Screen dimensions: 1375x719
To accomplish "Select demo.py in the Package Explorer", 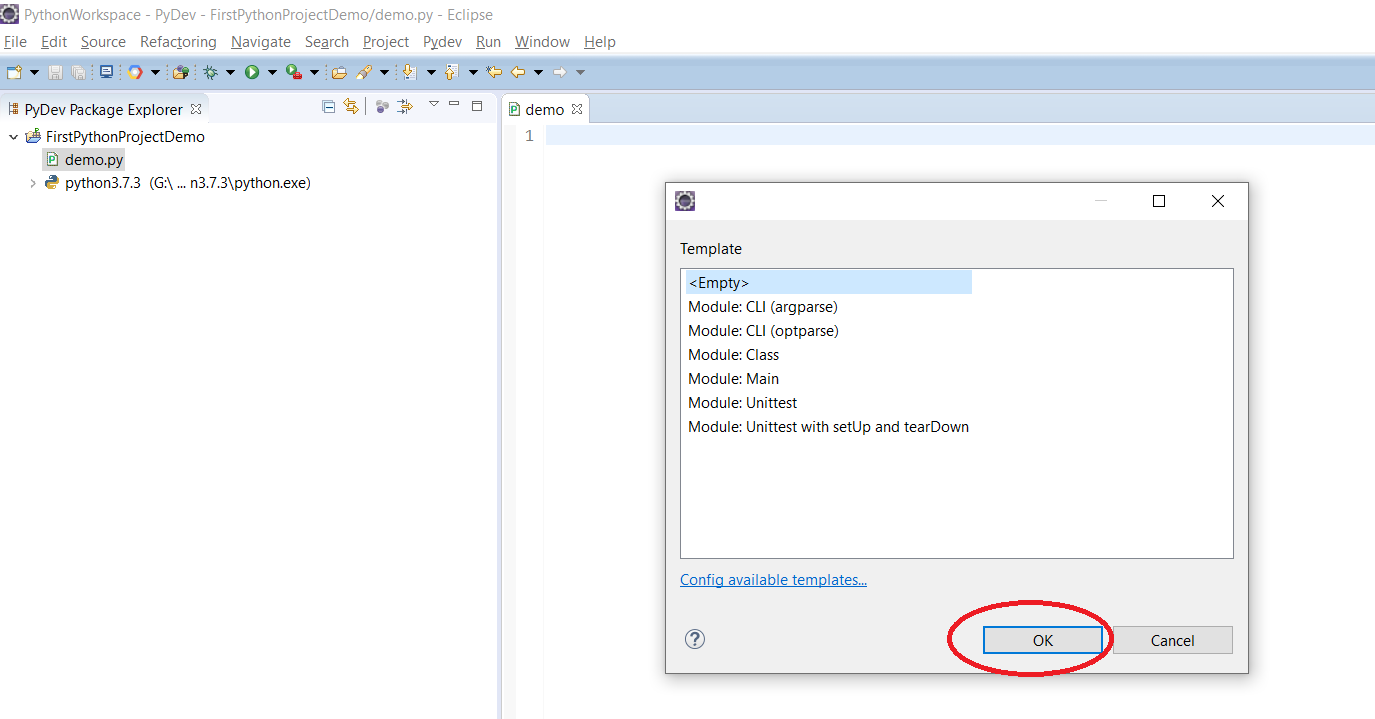I will pos(93,160).
